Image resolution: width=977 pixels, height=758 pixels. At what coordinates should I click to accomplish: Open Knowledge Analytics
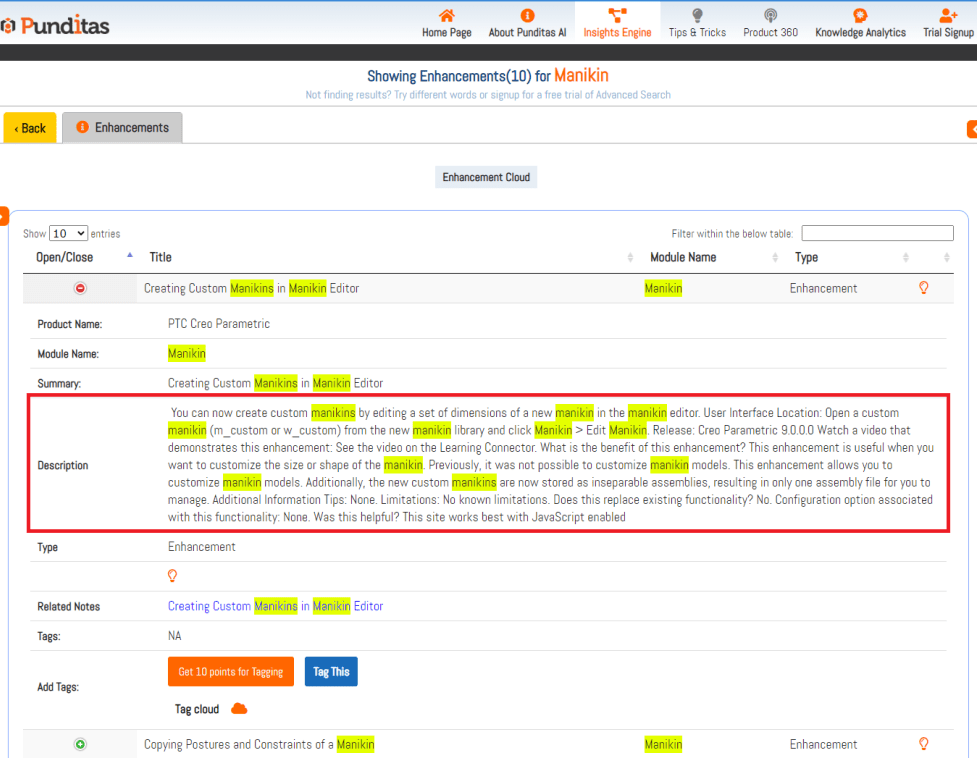tap(860, 16)
